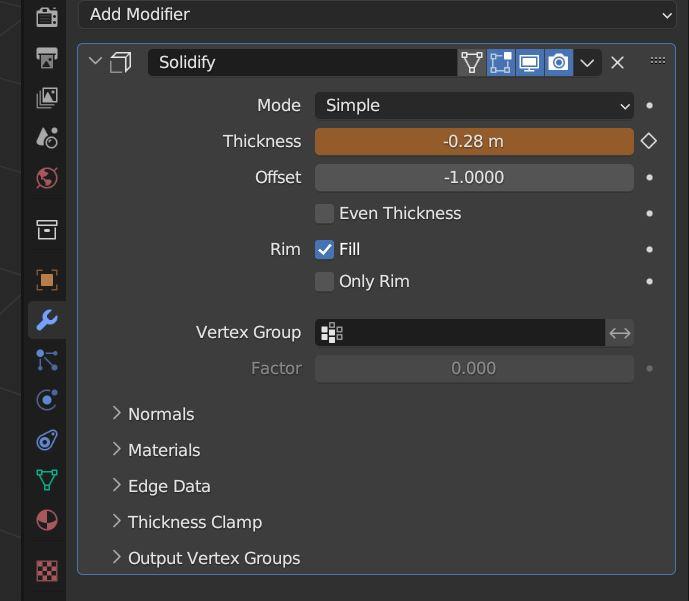Toggle Edit Mode display for Solidify

click(x=501, y=62)
